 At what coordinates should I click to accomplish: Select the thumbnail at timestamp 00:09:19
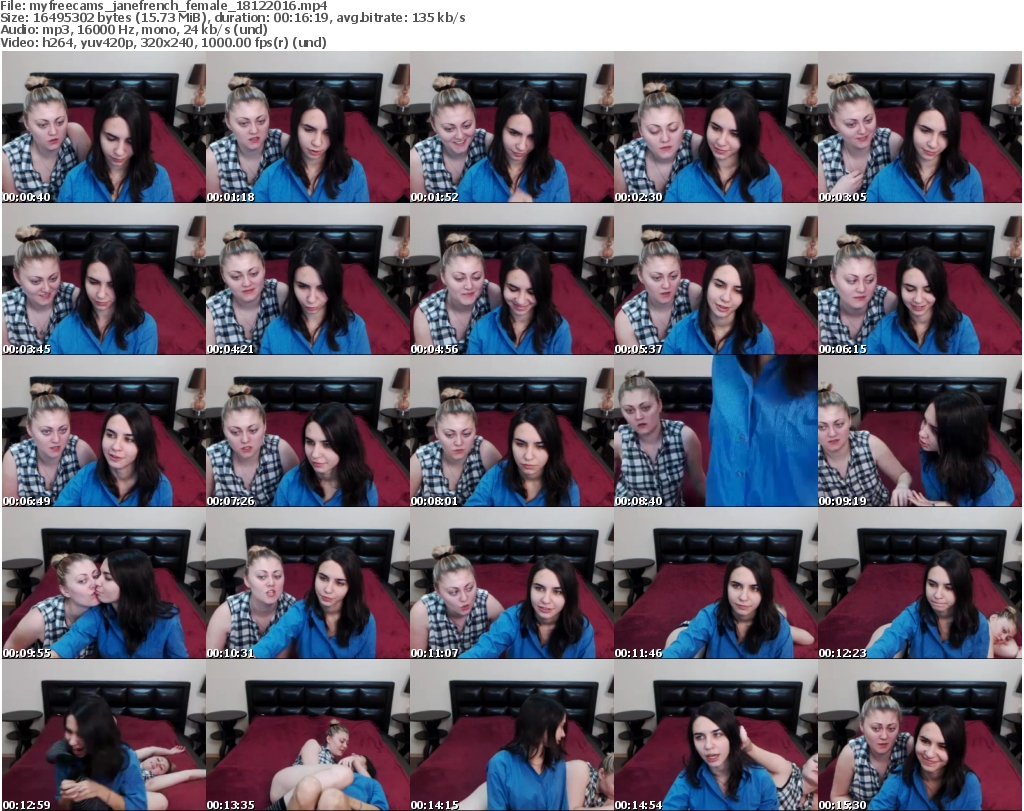pos(920,431)
